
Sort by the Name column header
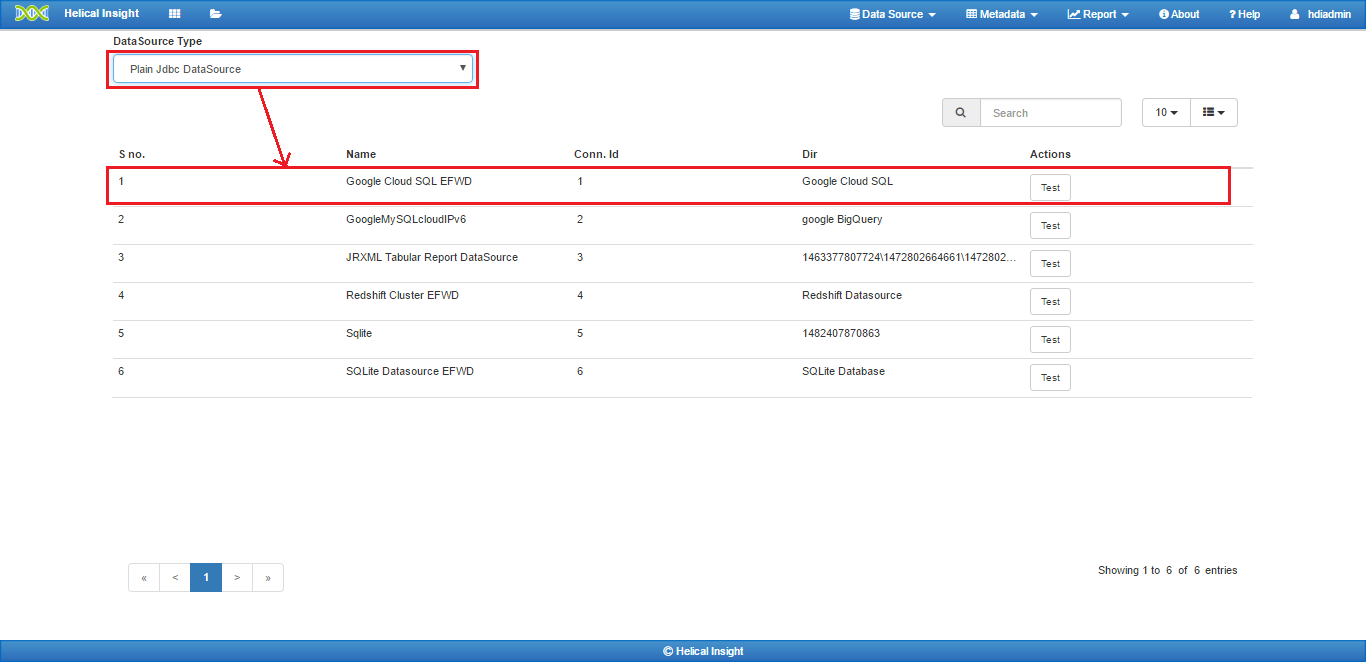point(361,154)
